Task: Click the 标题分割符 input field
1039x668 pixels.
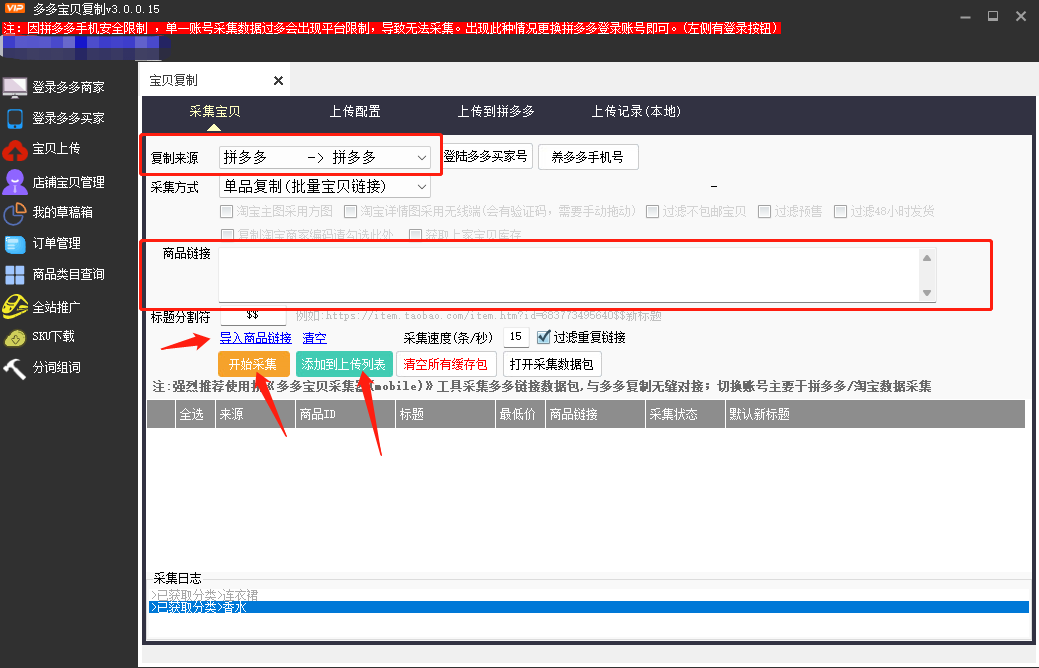Action: pyautogui.click(x=252, y=315)
